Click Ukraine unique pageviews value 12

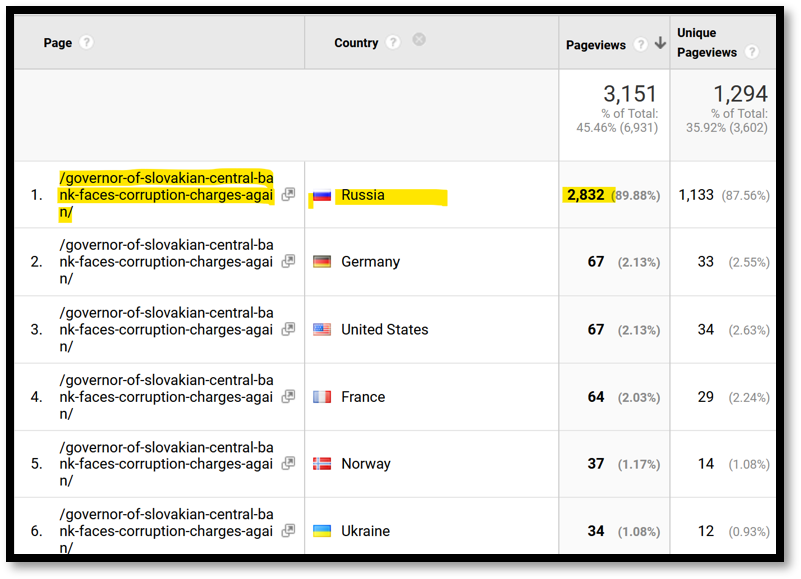click(705, 531)
